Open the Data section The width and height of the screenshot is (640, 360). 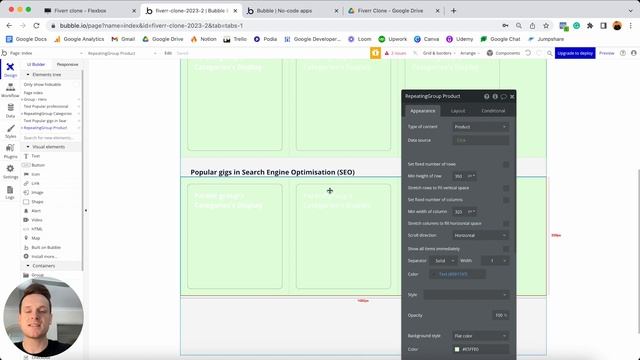[x=10, y=111]
